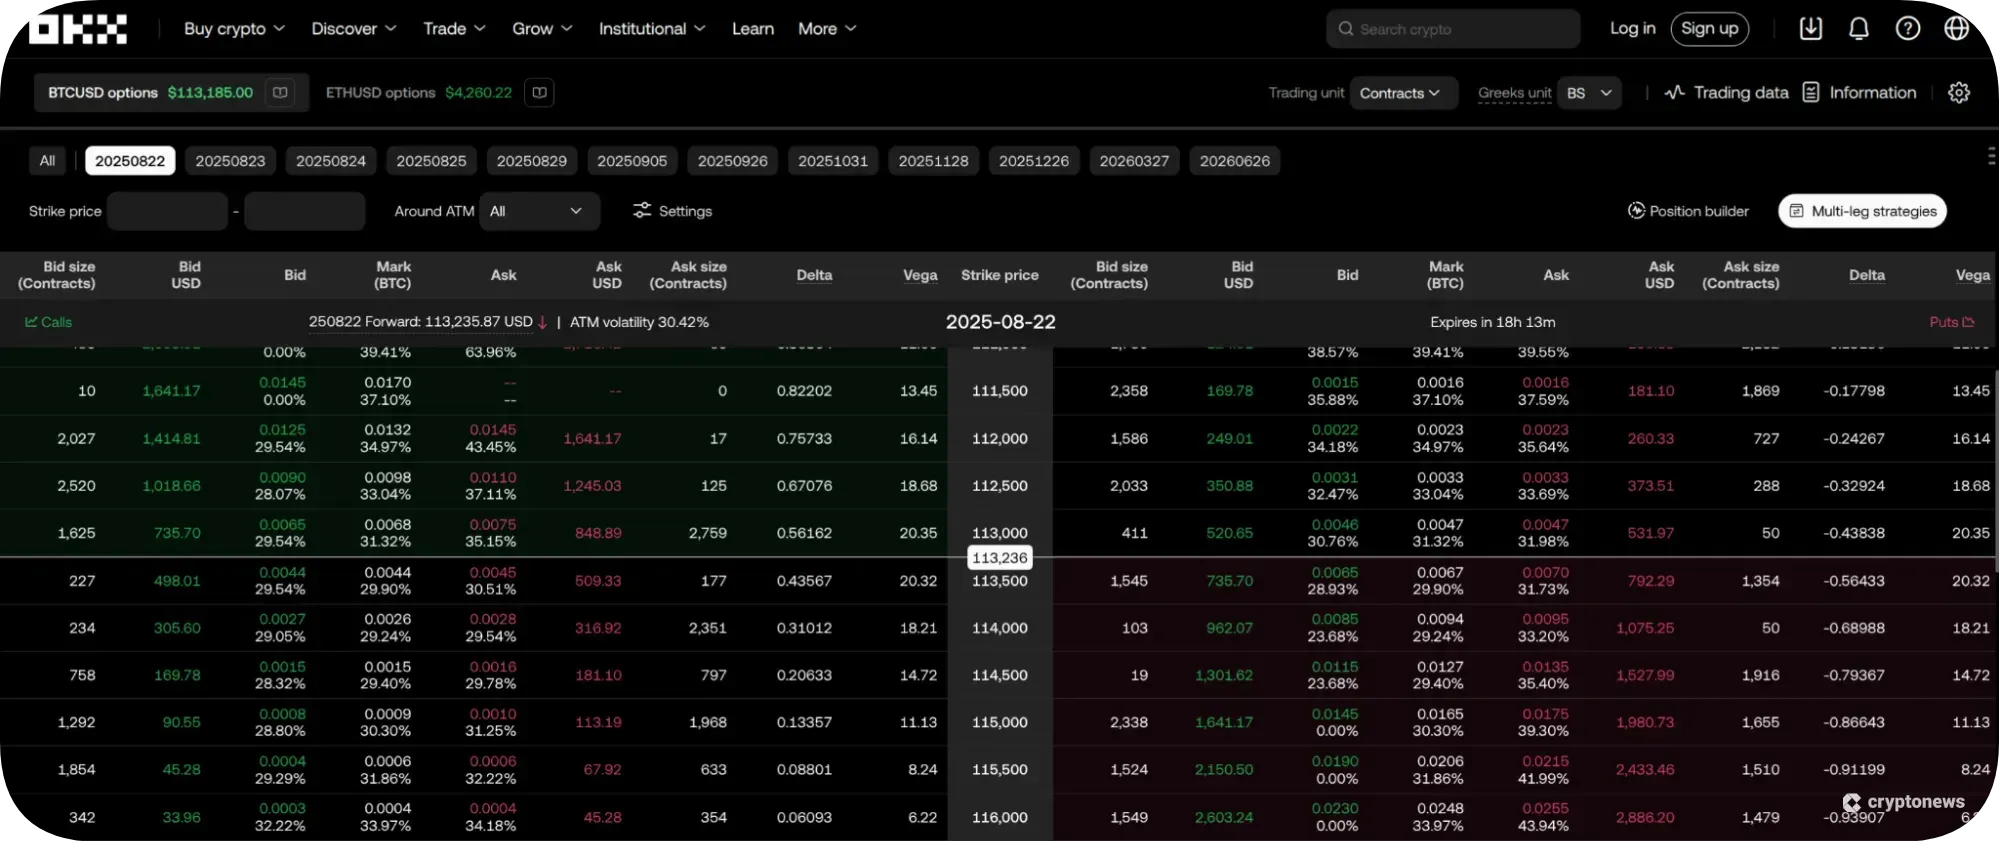
Task: Open the notifications bell icon
Action: 1859,29
